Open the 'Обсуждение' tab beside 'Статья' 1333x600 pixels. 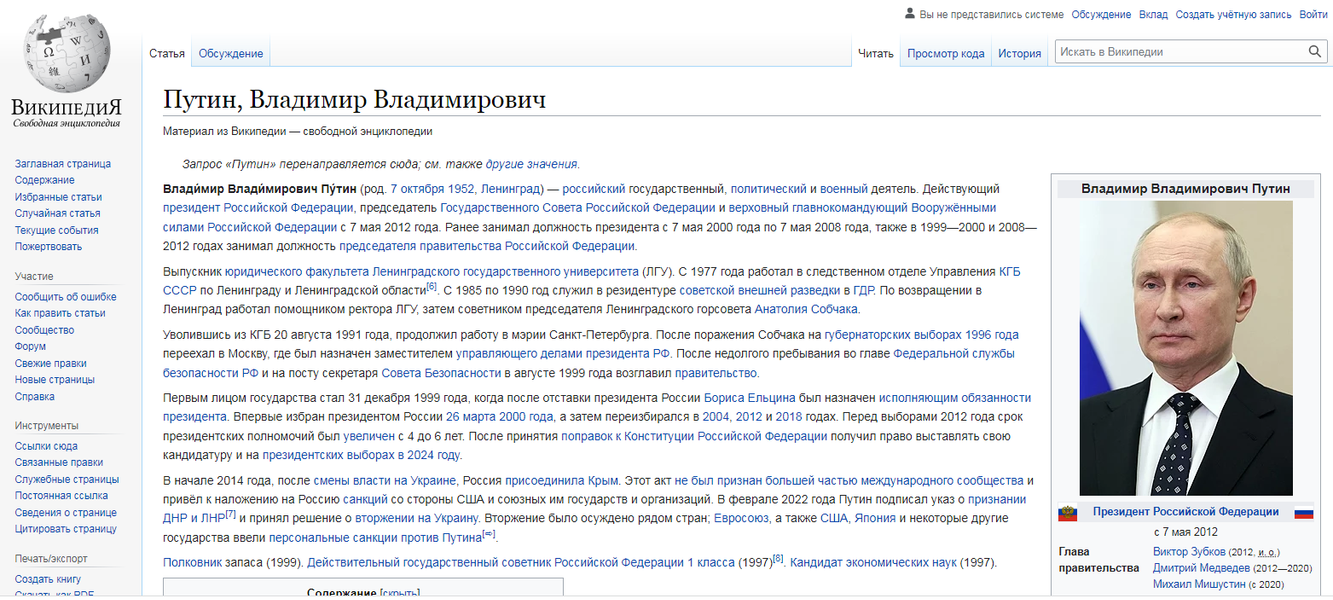coord(231,54)
